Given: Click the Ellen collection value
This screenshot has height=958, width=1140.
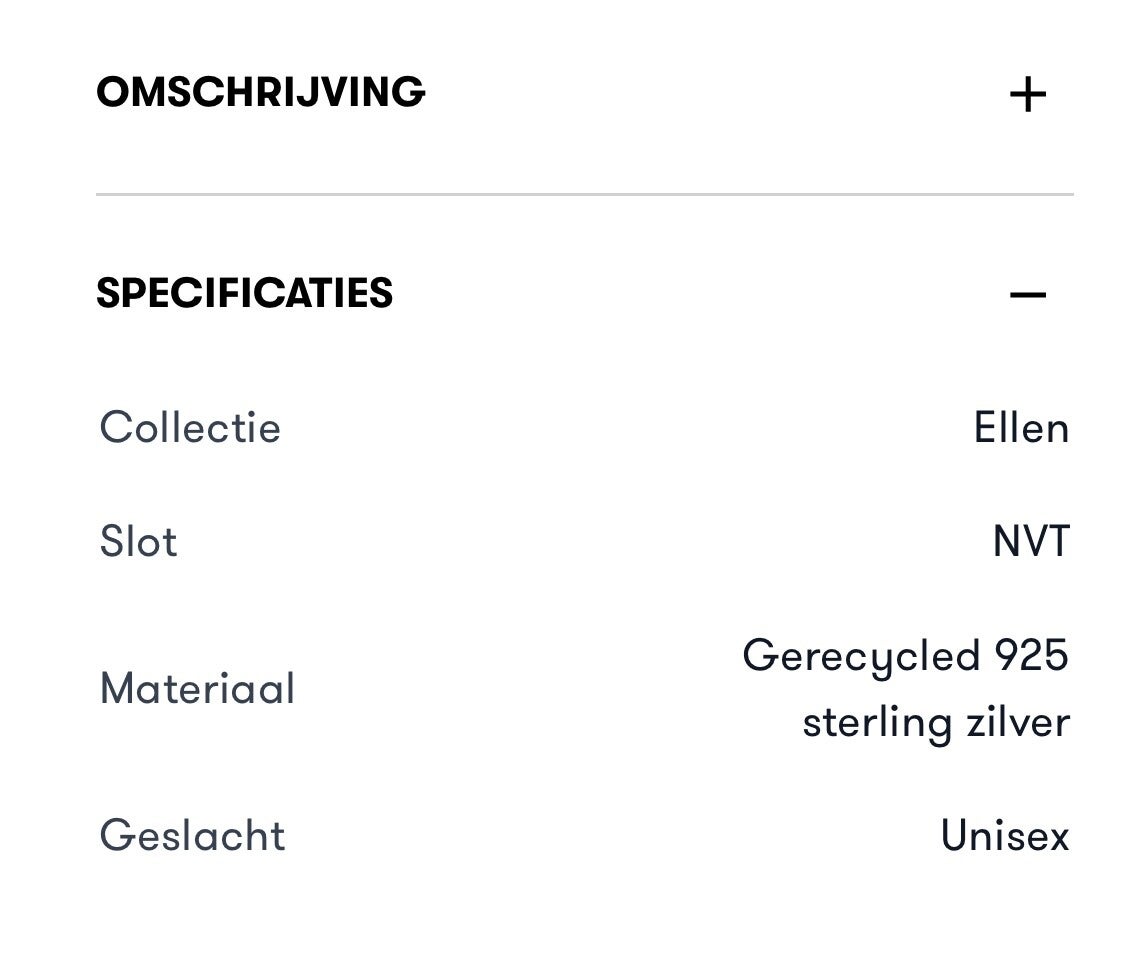Looking at the screenshot, I should (x=1021, y=427).
